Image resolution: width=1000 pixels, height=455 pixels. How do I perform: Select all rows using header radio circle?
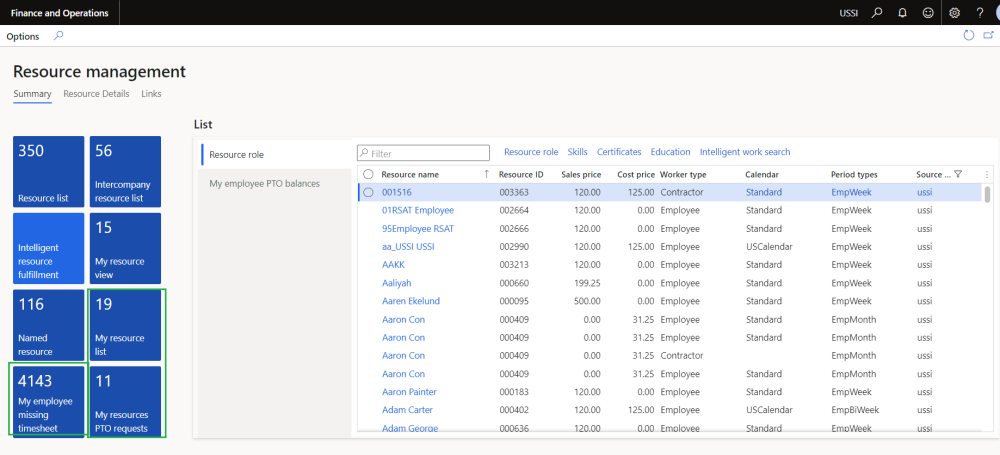point(368,175)
